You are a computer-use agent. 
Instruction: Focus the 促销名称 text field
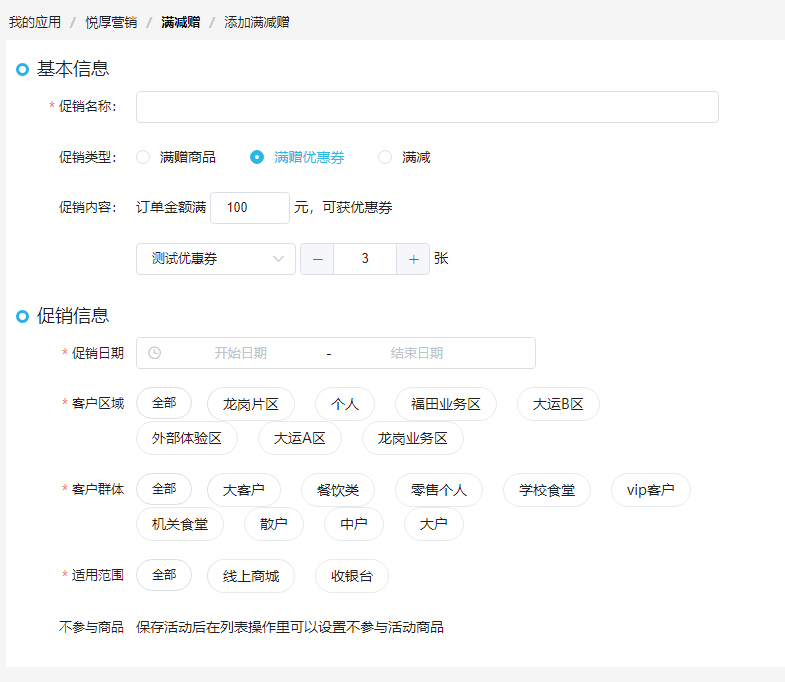pos(427,107)
